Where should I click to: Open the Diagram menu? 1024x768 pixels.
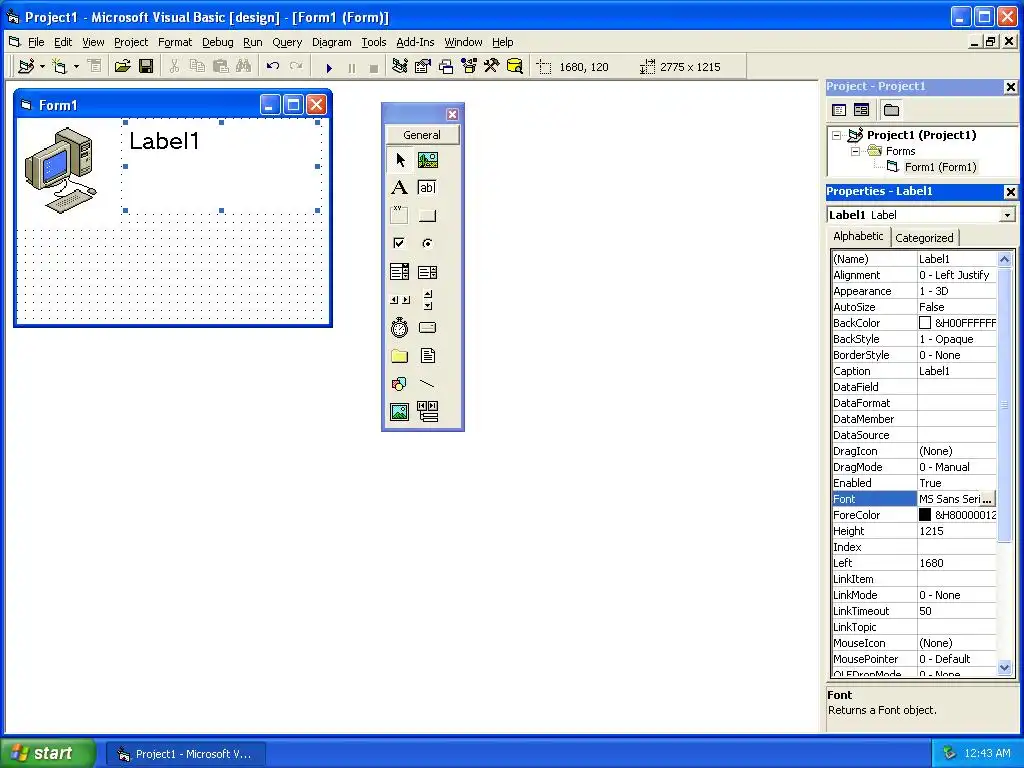332,42
